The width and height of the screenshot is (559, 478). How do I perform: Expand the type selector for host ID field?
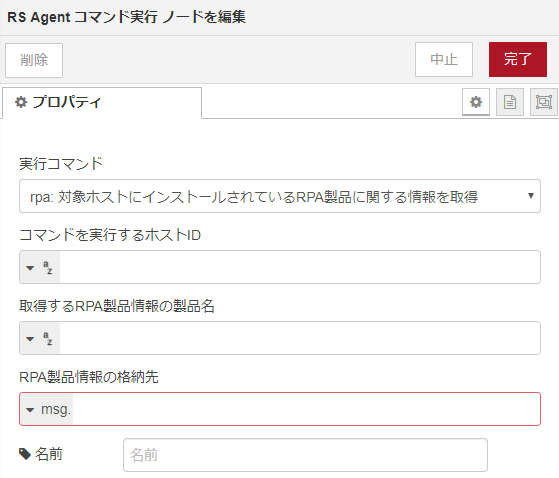[x=40, y=267]
